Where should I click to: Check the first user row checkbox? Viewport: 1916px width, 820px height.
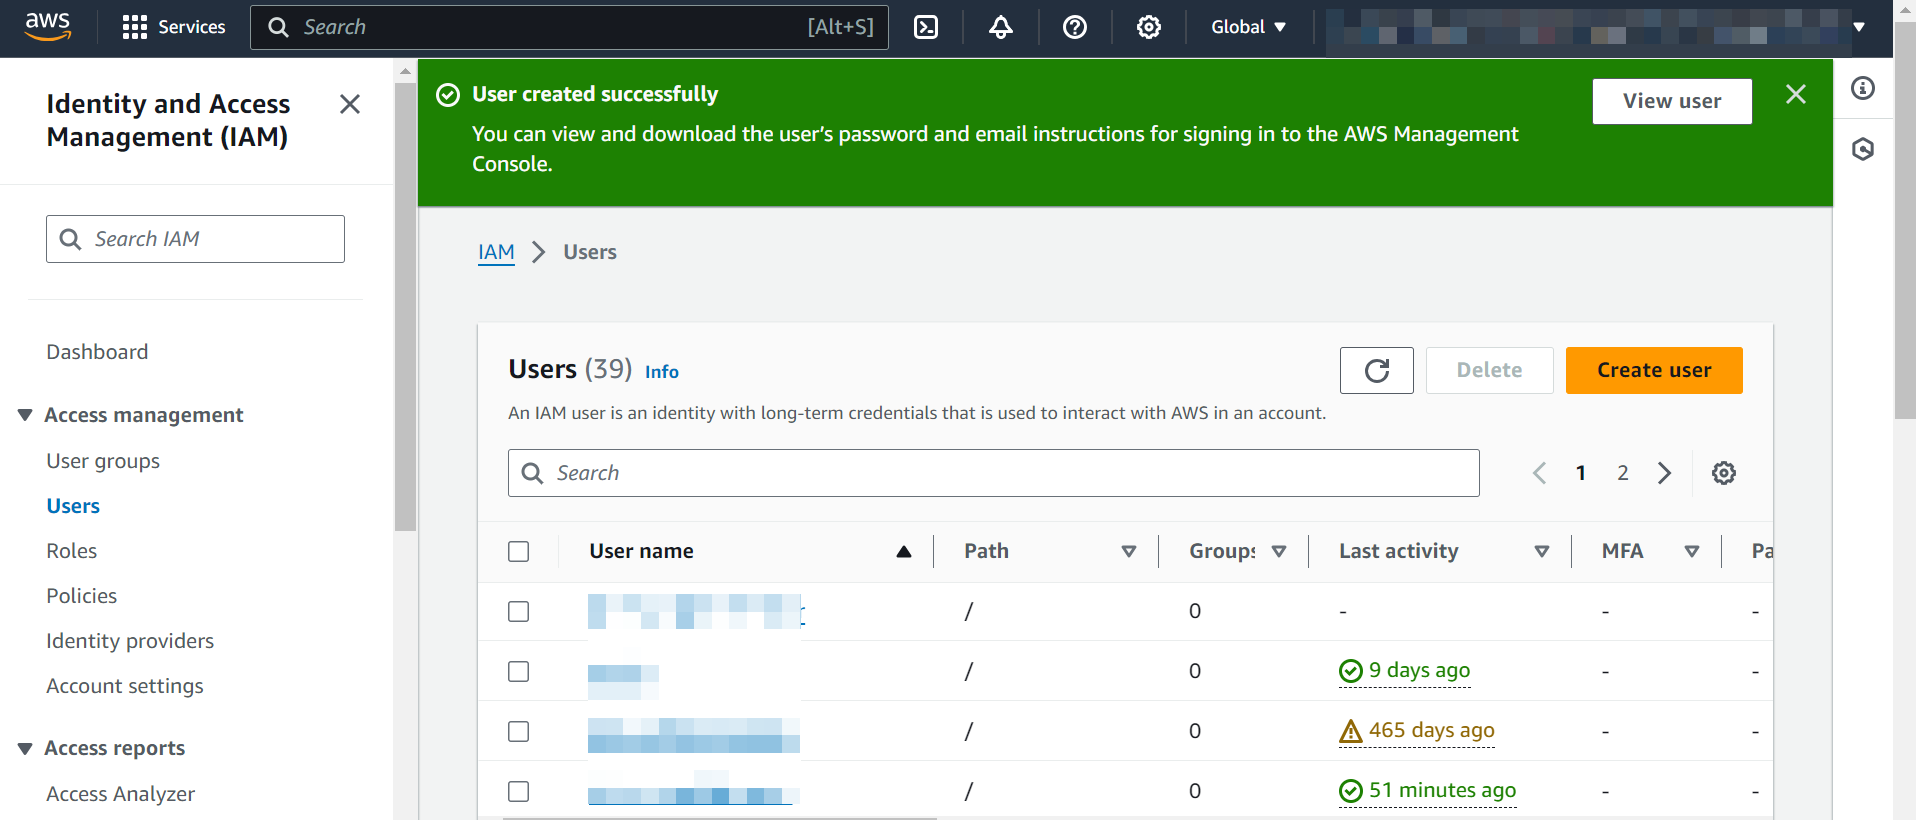pos(518,611)
